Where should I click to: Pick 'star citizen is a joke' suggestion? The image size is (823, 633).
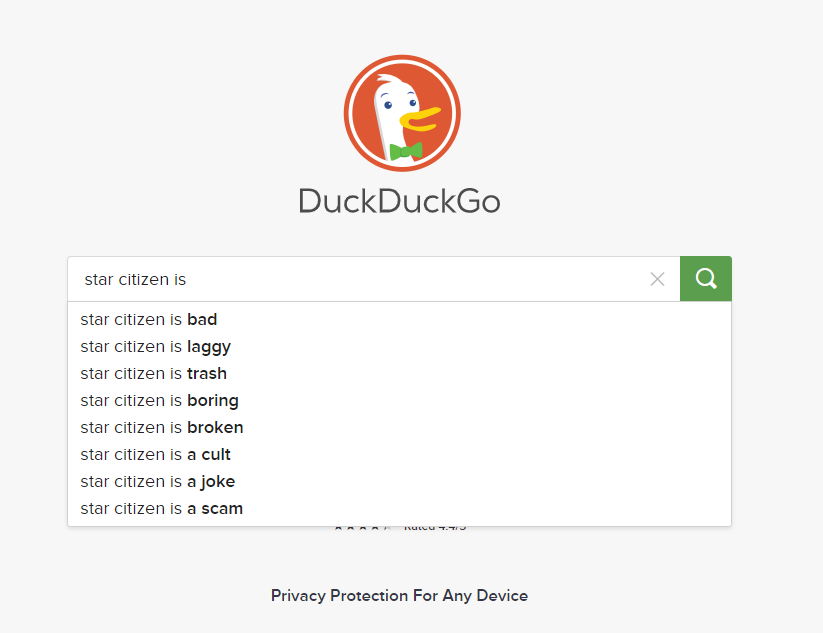click(x=399, y=481)
